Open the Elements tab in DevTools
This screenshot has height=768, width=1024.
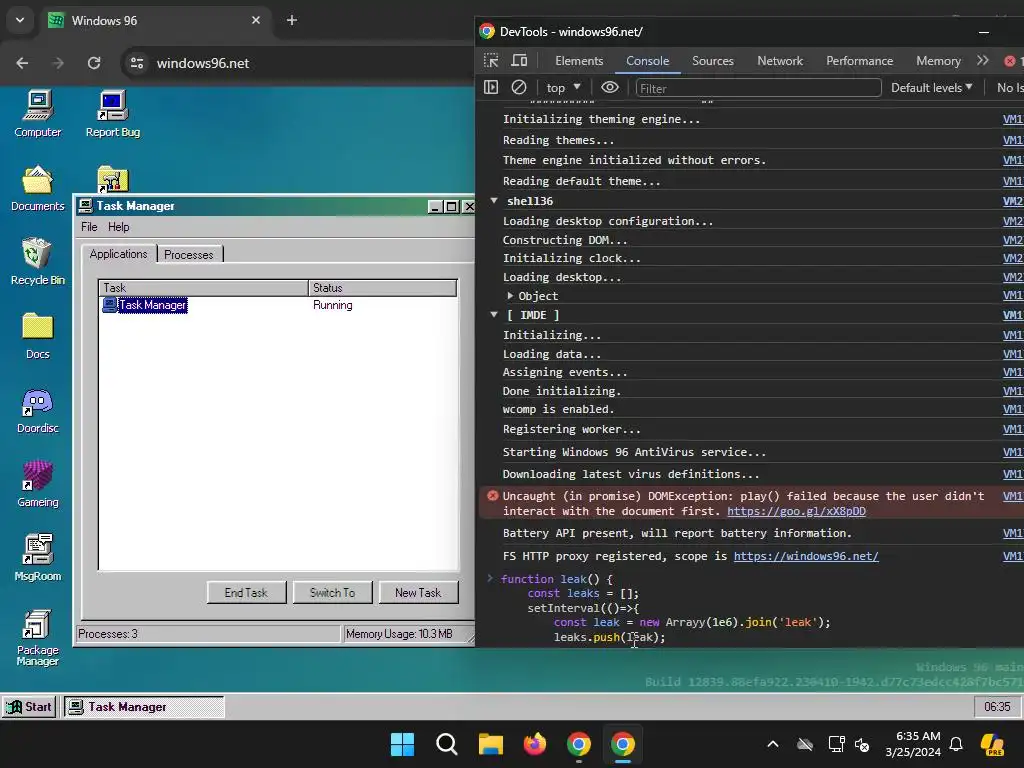tap(579, 61)
